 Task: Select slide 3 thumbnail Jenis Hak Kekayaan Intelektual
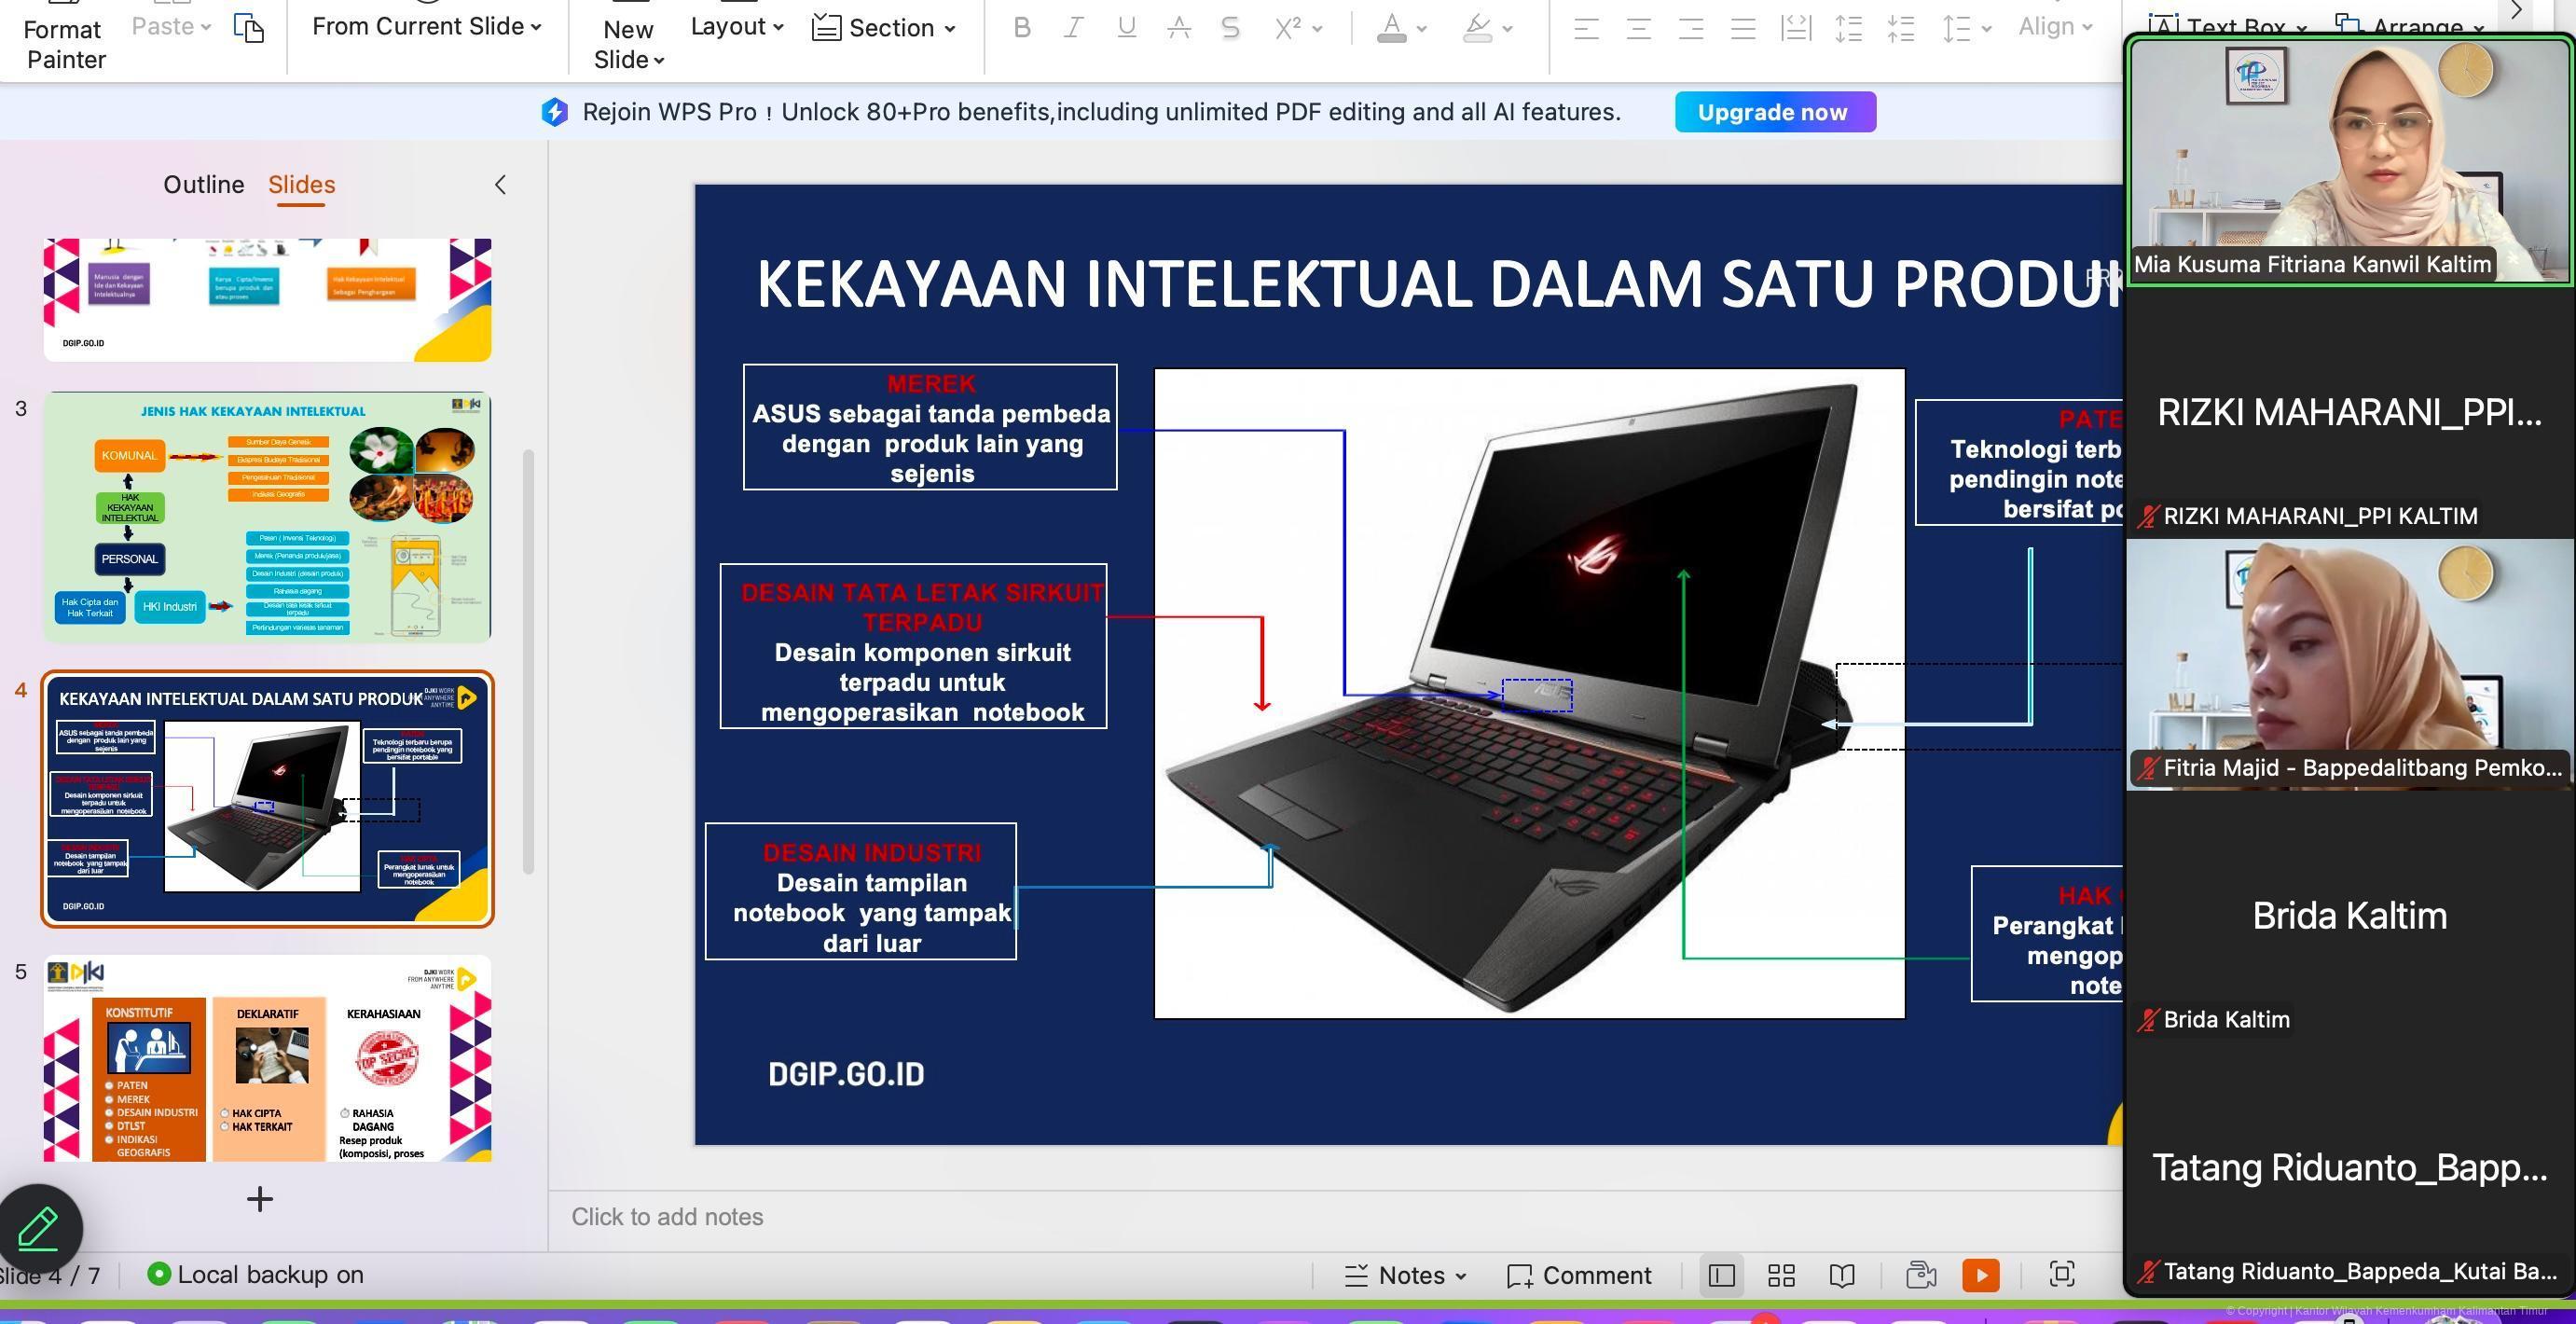(267, 517)
